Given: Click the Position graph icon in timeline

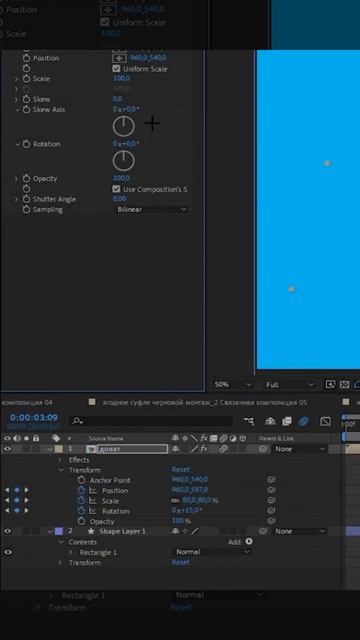Looking at the screenshot, I should coord(93,490).
